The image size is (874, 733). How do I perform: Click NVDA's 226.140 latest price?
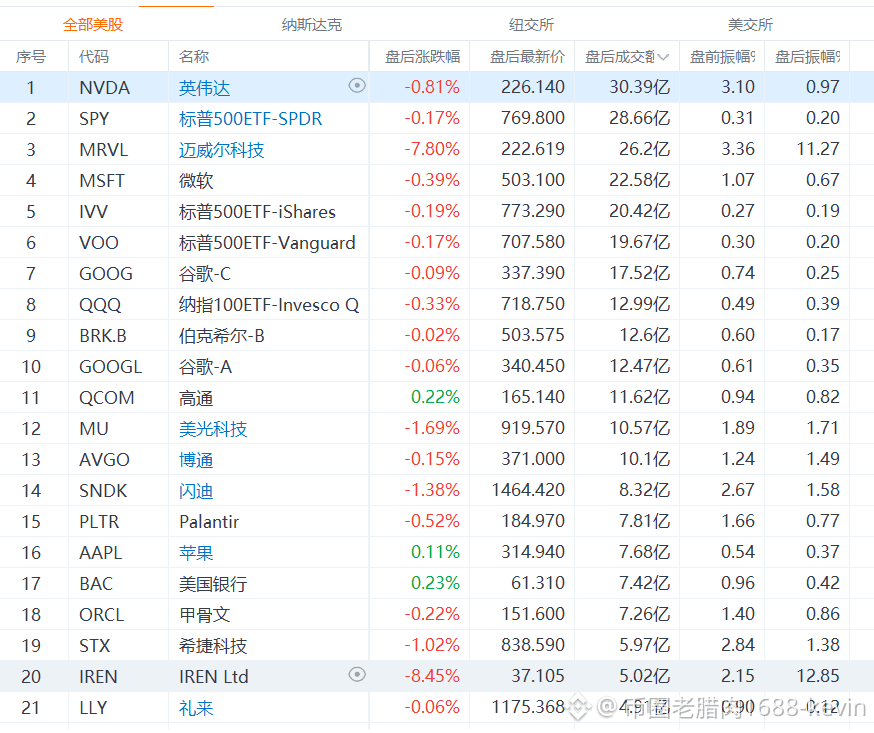click(533, 87)
